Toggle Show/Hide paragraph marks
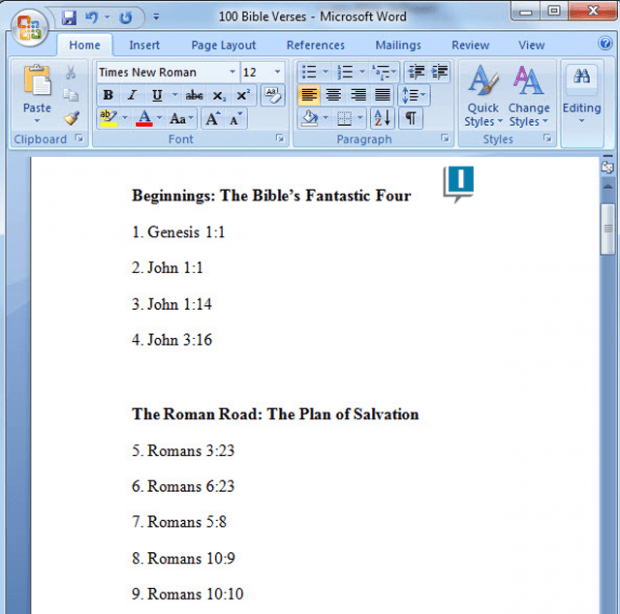620x614 pixels. 410,118
